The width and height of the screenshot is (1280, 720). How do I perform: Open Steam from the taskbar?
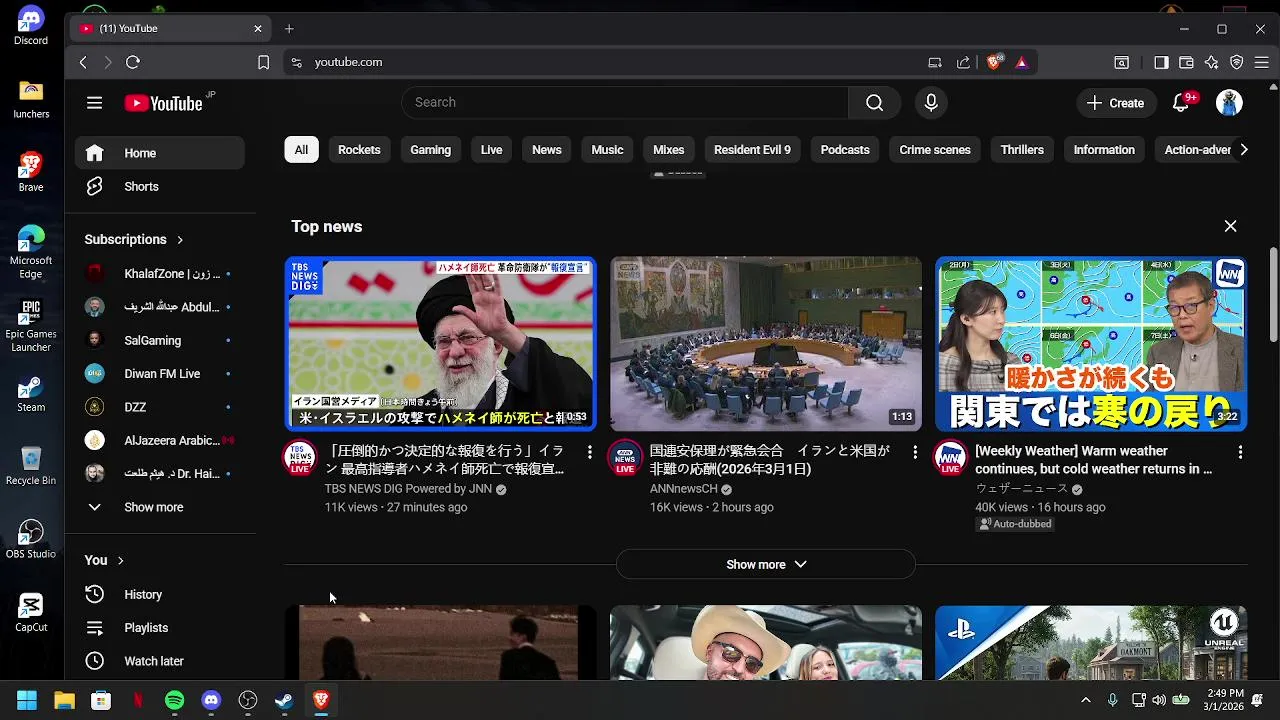click(x=284, y=701)
